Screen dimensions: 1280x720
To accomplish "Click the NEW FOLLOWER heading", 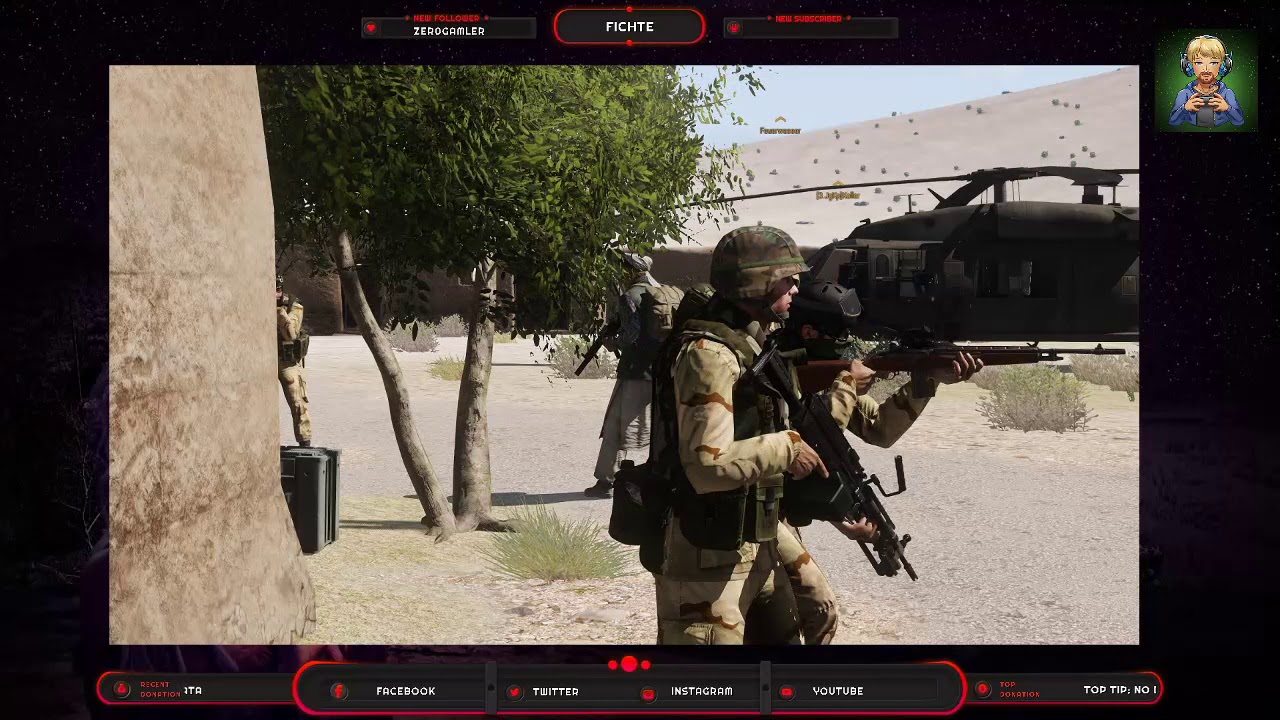I will (446, 18).
